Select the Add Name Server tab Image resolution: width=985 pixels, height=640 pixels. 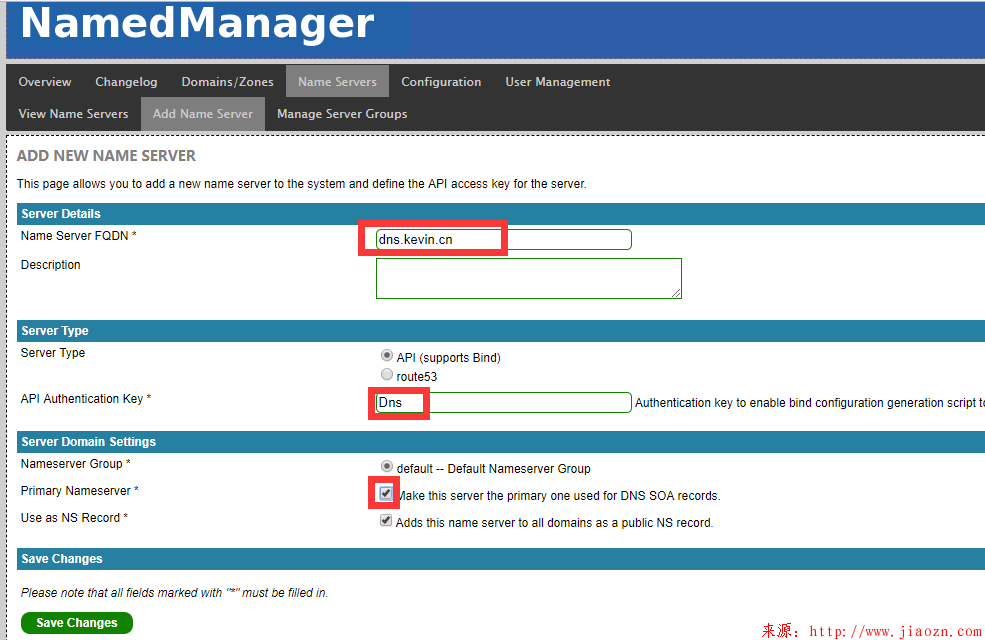(203, 114)
